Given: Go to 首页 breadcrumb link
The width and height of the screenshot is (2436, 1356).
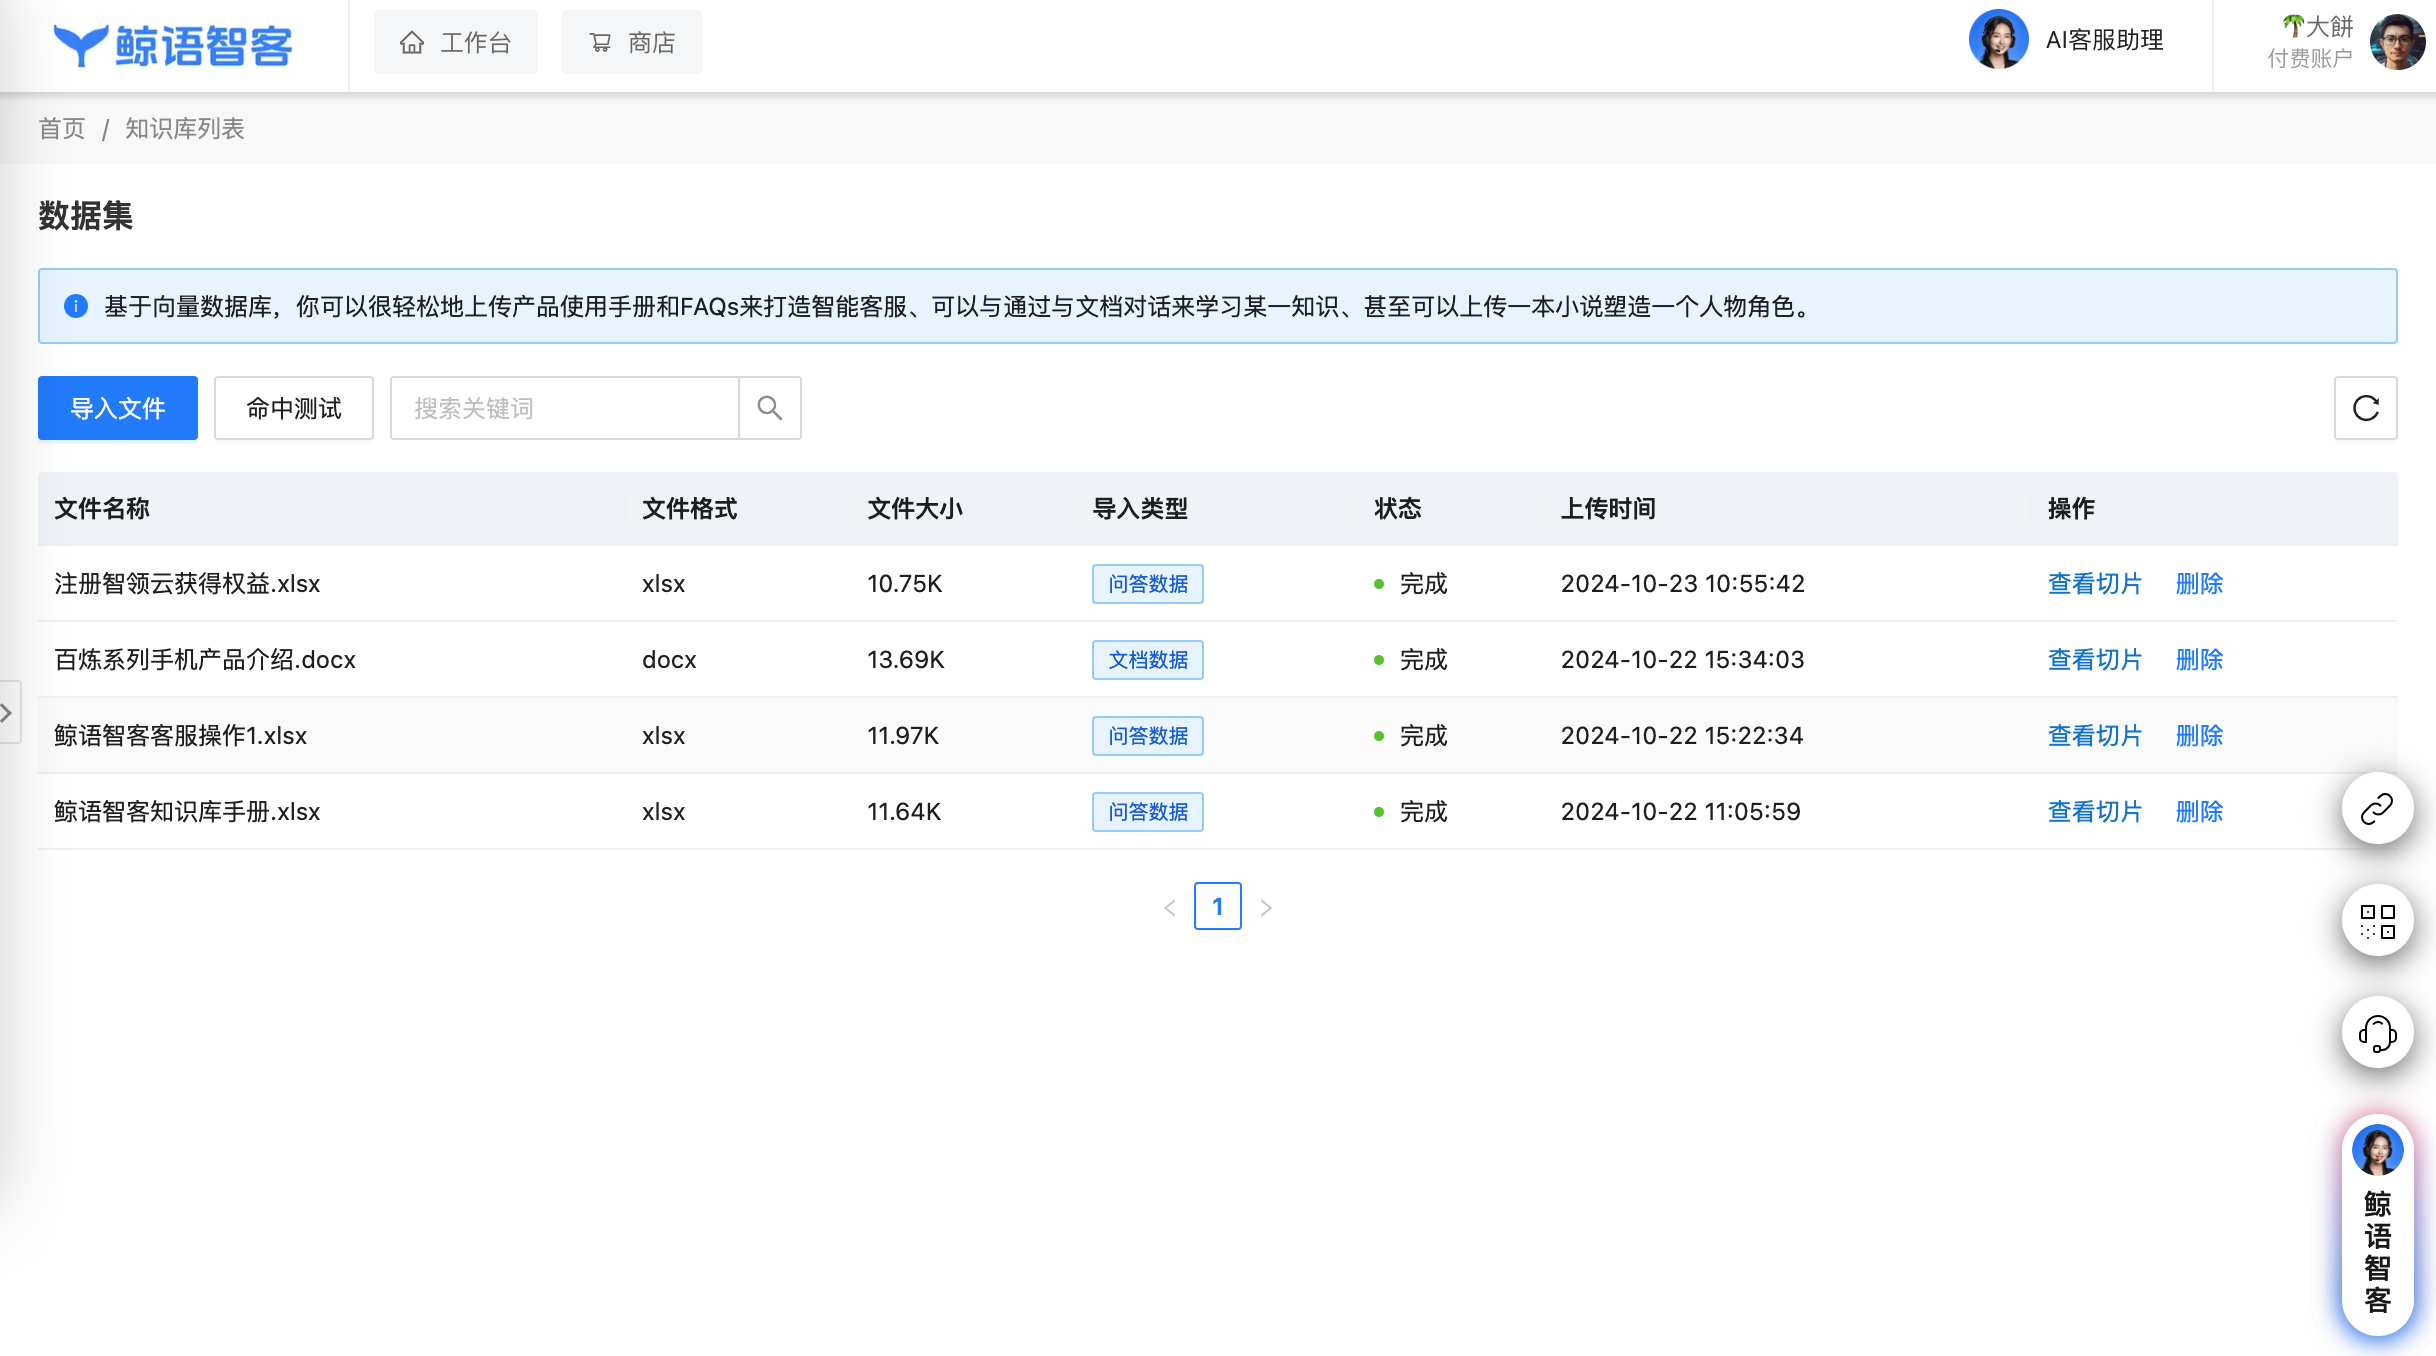Looking at the screenshot, I should [62, 128].
